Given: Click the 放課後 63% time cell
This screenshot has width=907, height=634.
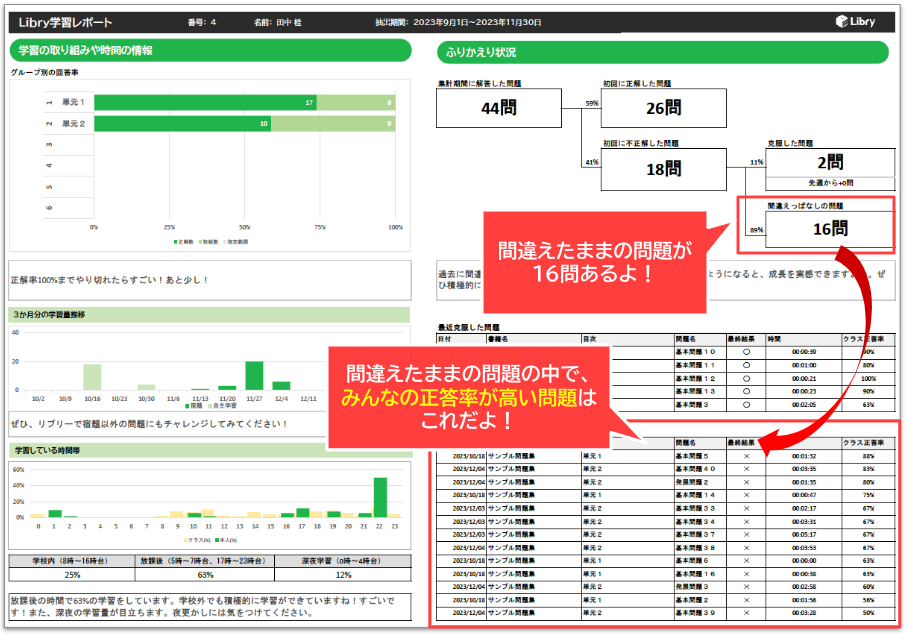Looking at the screenshot, I should [x=206, y=575].
